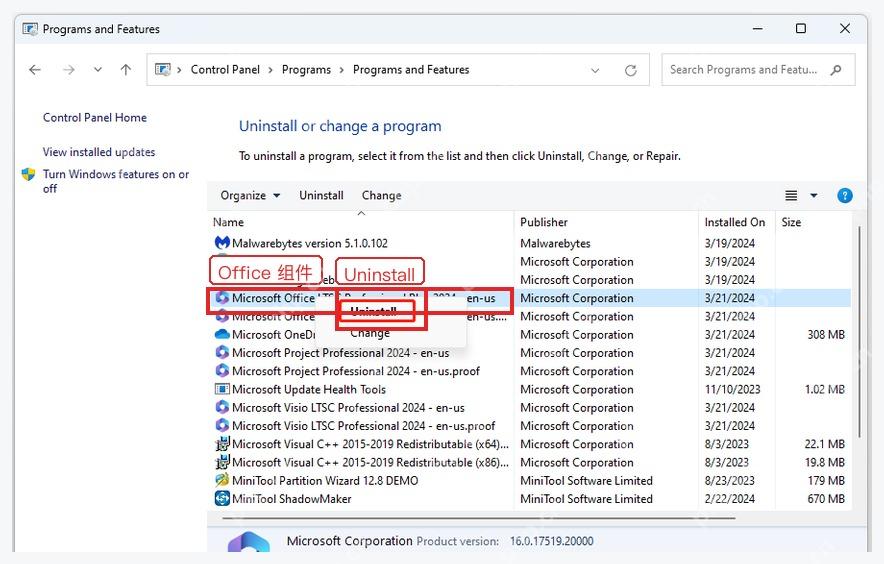Open help with the blue question icon

[845, 196]
